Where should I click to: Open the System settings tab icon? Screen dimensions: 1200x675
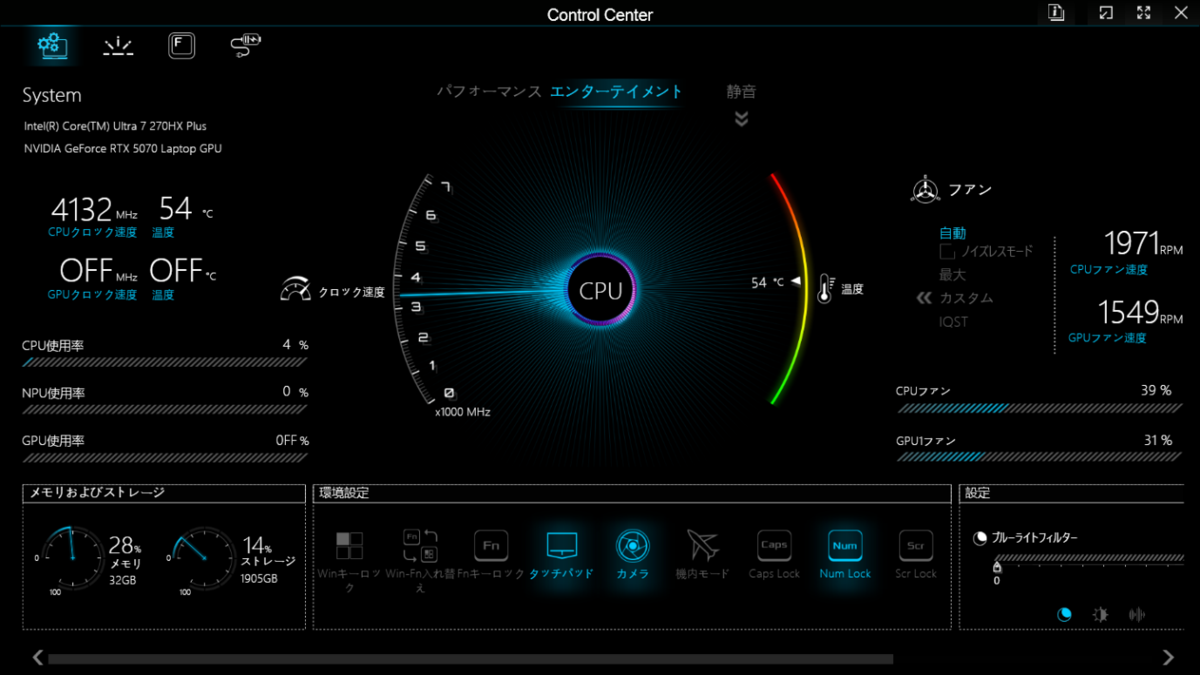[x=51, y=45]
